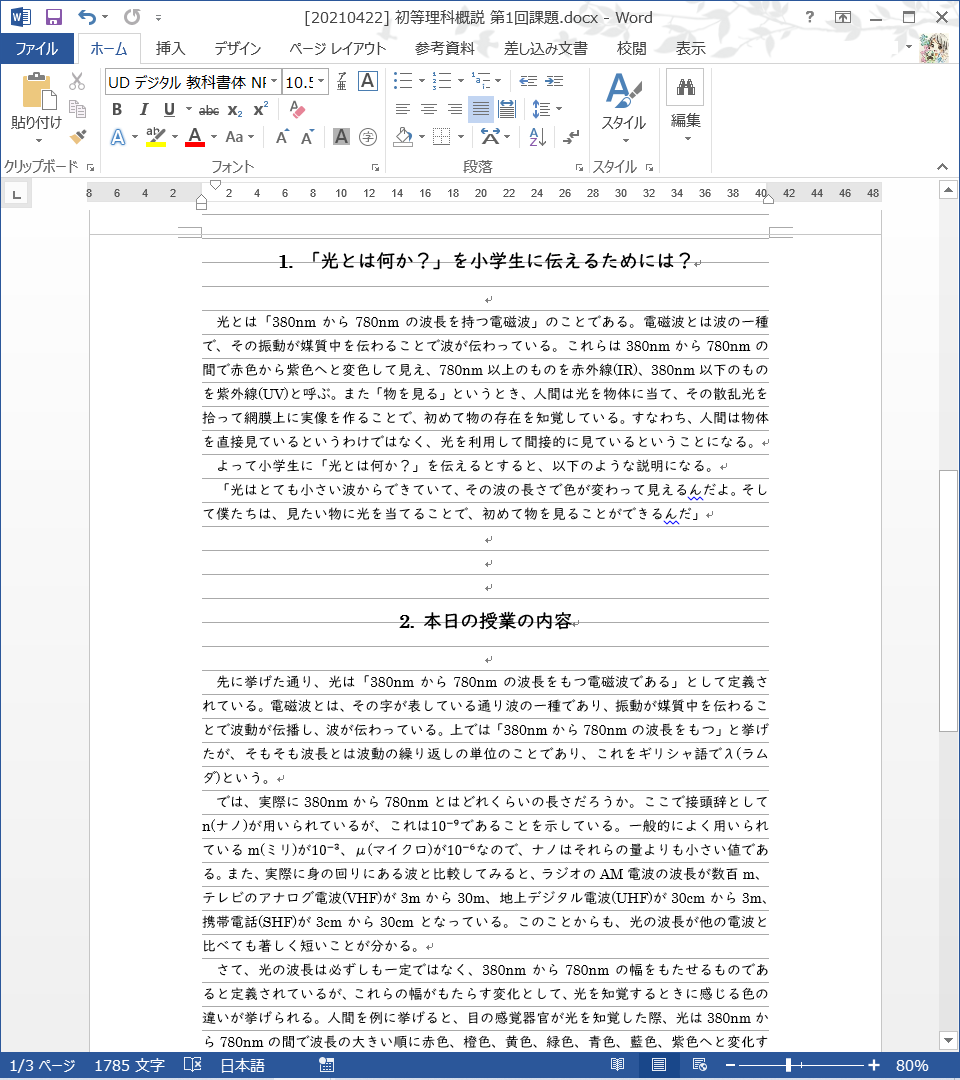
Task: Toggle strikethrough formatting
Action: coord(209,110)
